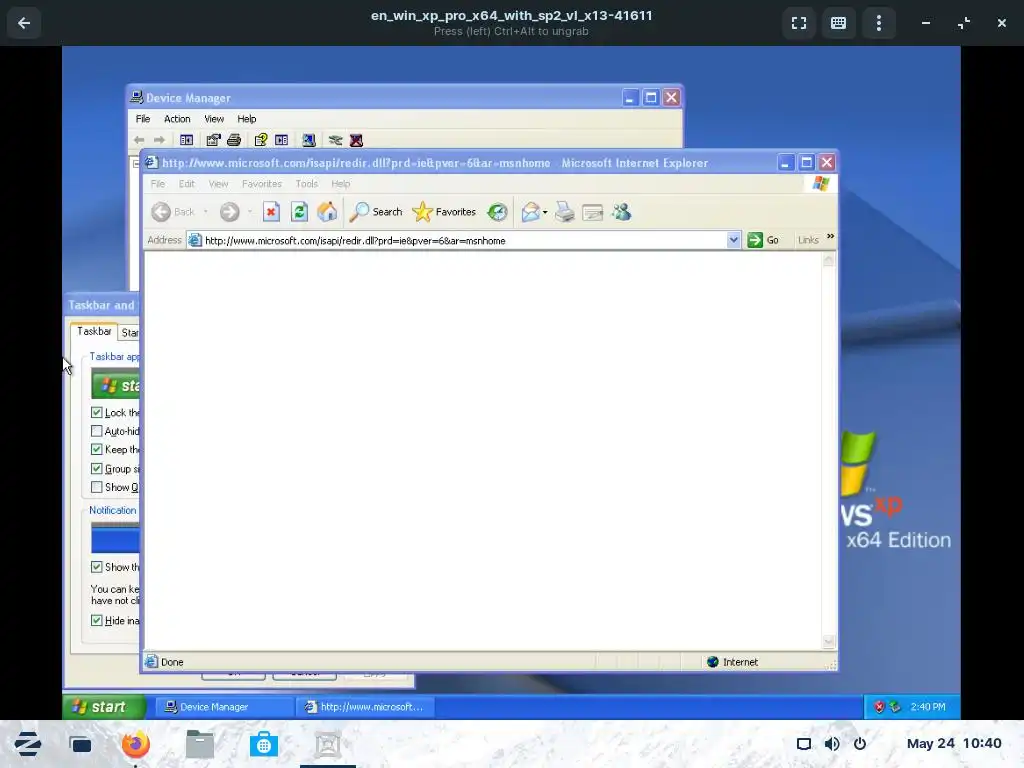The width and height of the screenshot is (1024, 768).
Task: Select the Taskbar tab in properties dialog
Action: tap(94, 331)
